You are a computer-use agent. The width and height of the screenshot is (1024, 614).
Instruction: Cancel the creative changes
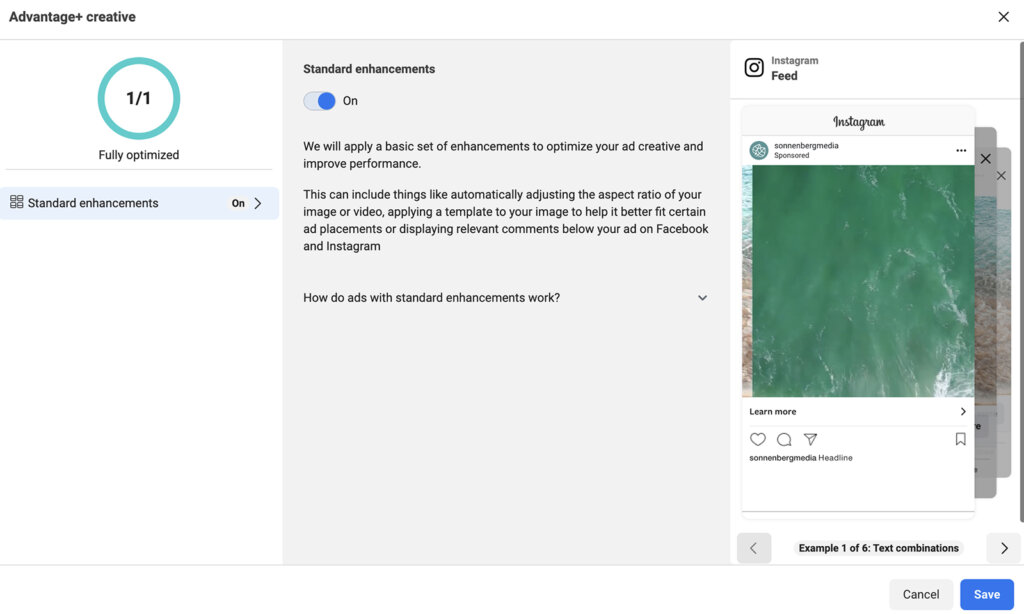tap(921, 594)
